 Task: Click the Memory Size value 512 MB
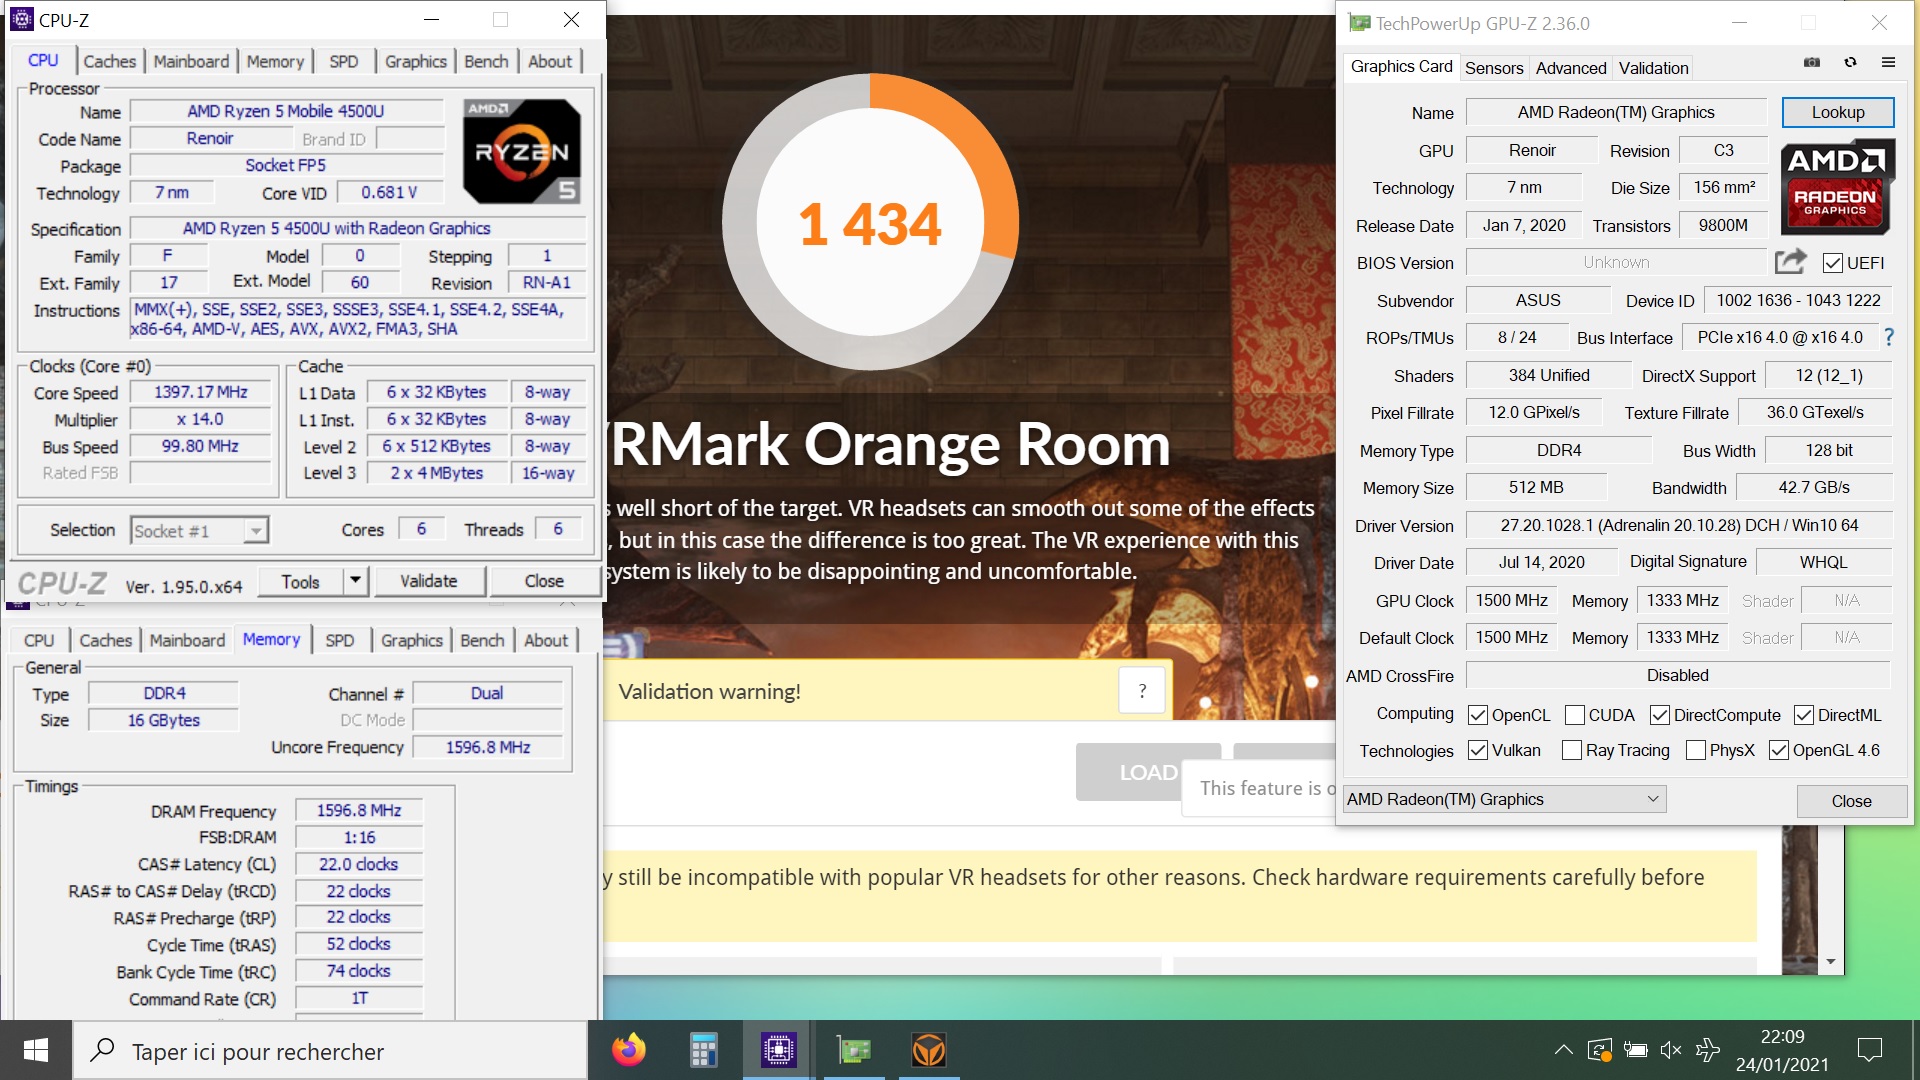click(1536, 487)
